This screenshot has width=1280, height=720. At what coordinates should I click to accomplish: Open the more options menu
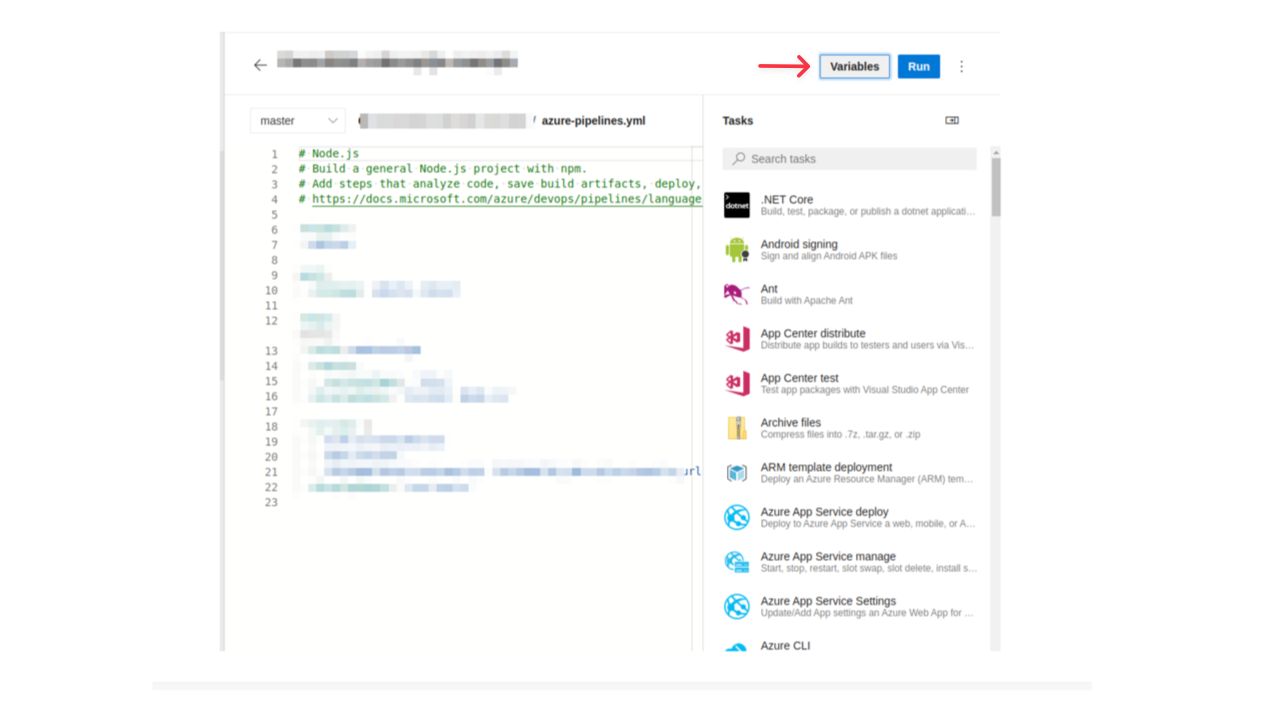coord(961,66)
